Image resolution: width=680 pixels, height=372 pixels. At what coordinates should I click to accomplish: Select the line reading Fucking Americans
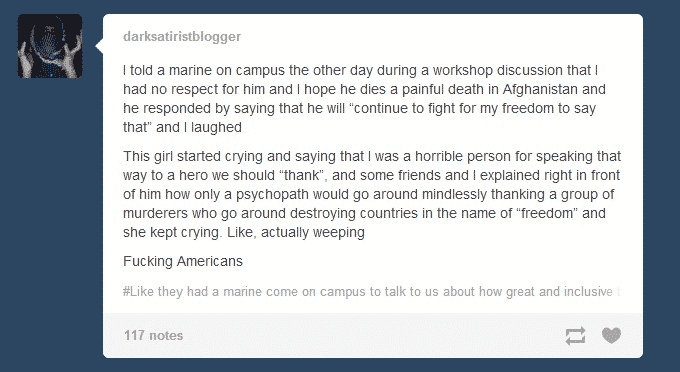pyautogui.click(x=183, y=261)
